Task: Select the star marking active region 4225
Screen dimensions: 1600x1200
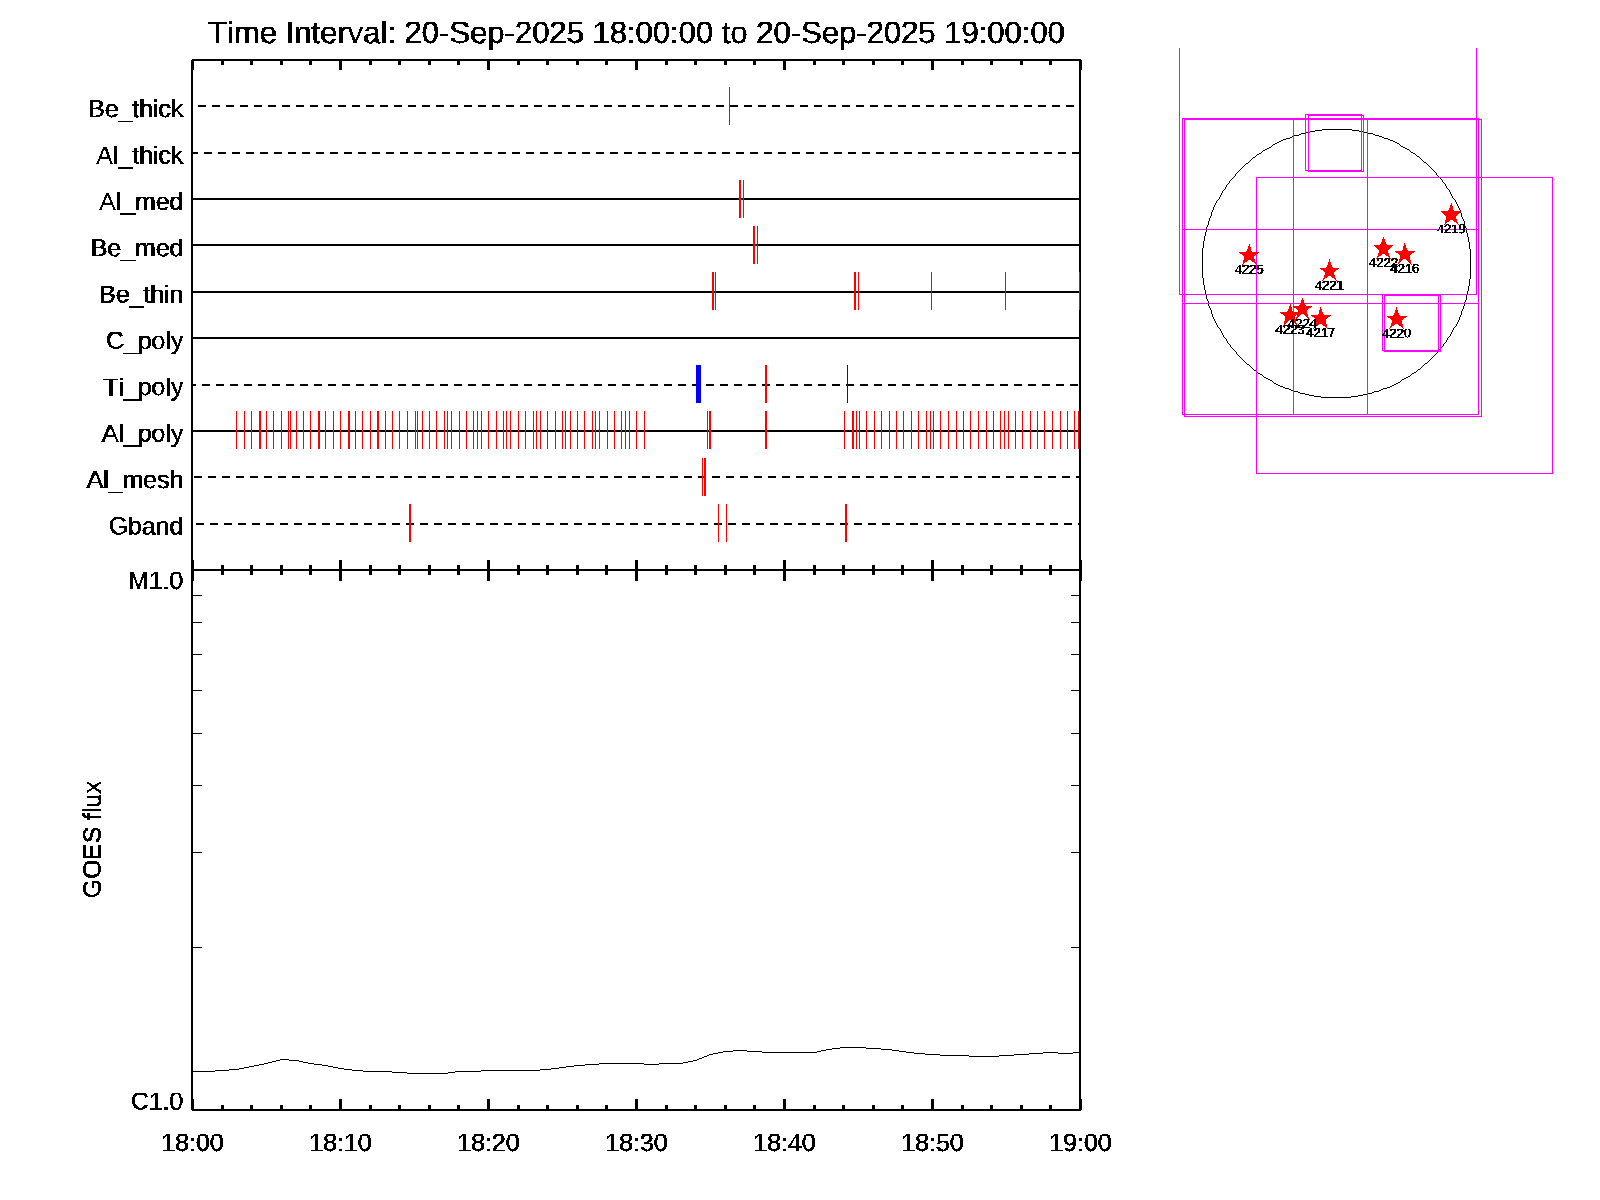Action: point(1249,256)
